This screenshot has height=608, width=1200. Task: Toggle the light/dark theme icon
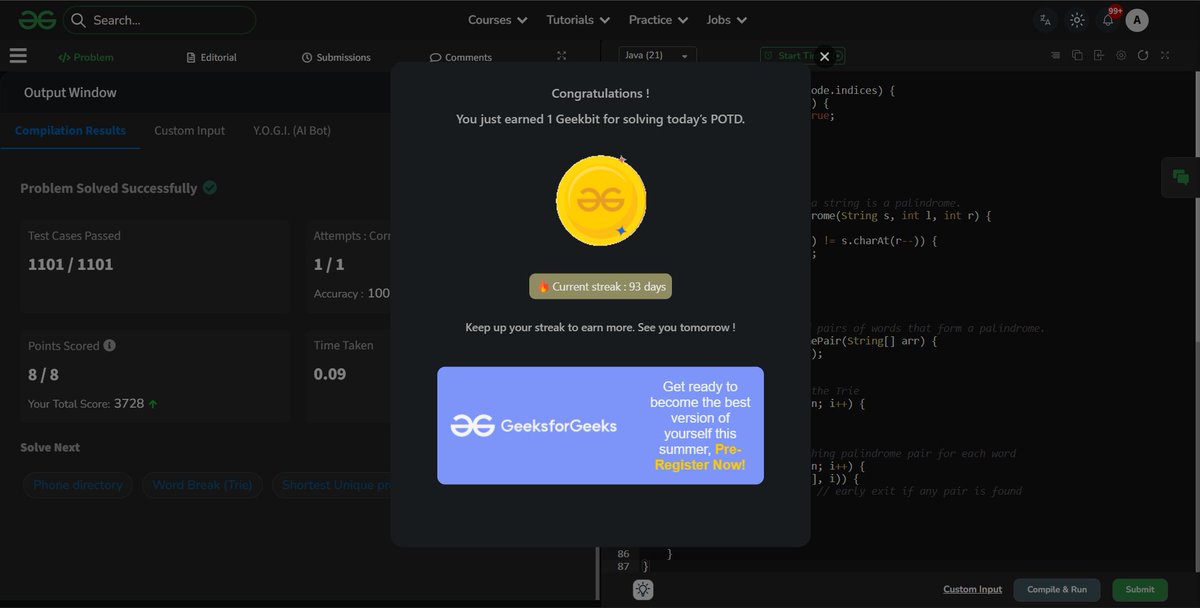[x=1077, y=20]
